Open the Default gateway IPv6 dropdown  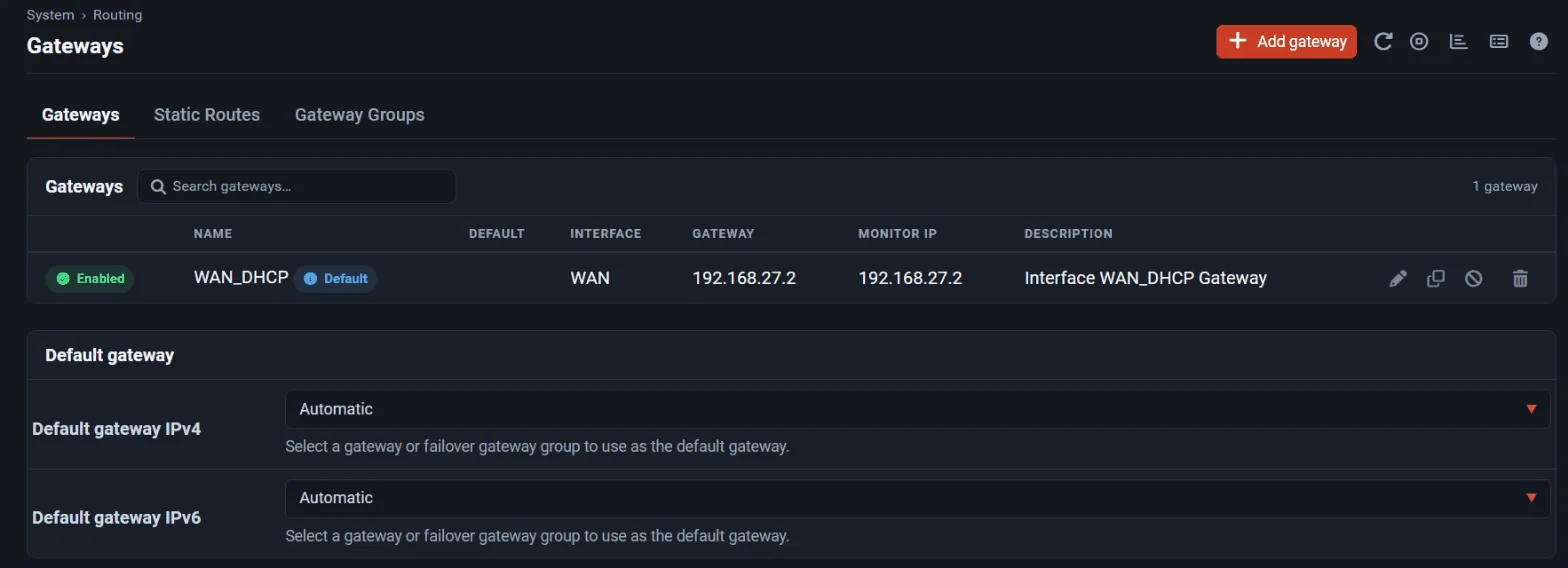917,498
